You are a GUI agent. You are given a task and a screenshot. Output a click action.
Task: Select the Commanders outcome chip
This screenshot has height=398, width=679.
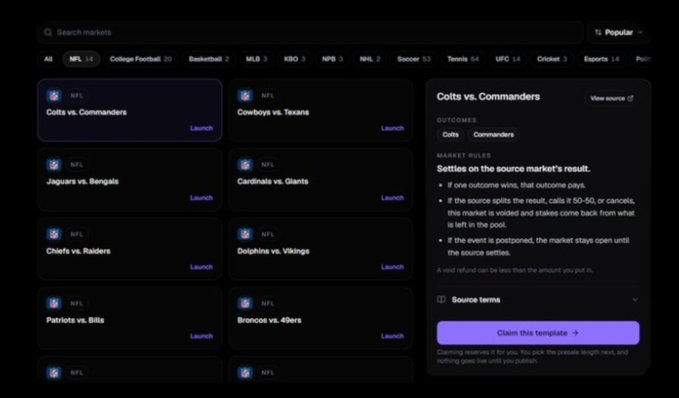[493, 135]
